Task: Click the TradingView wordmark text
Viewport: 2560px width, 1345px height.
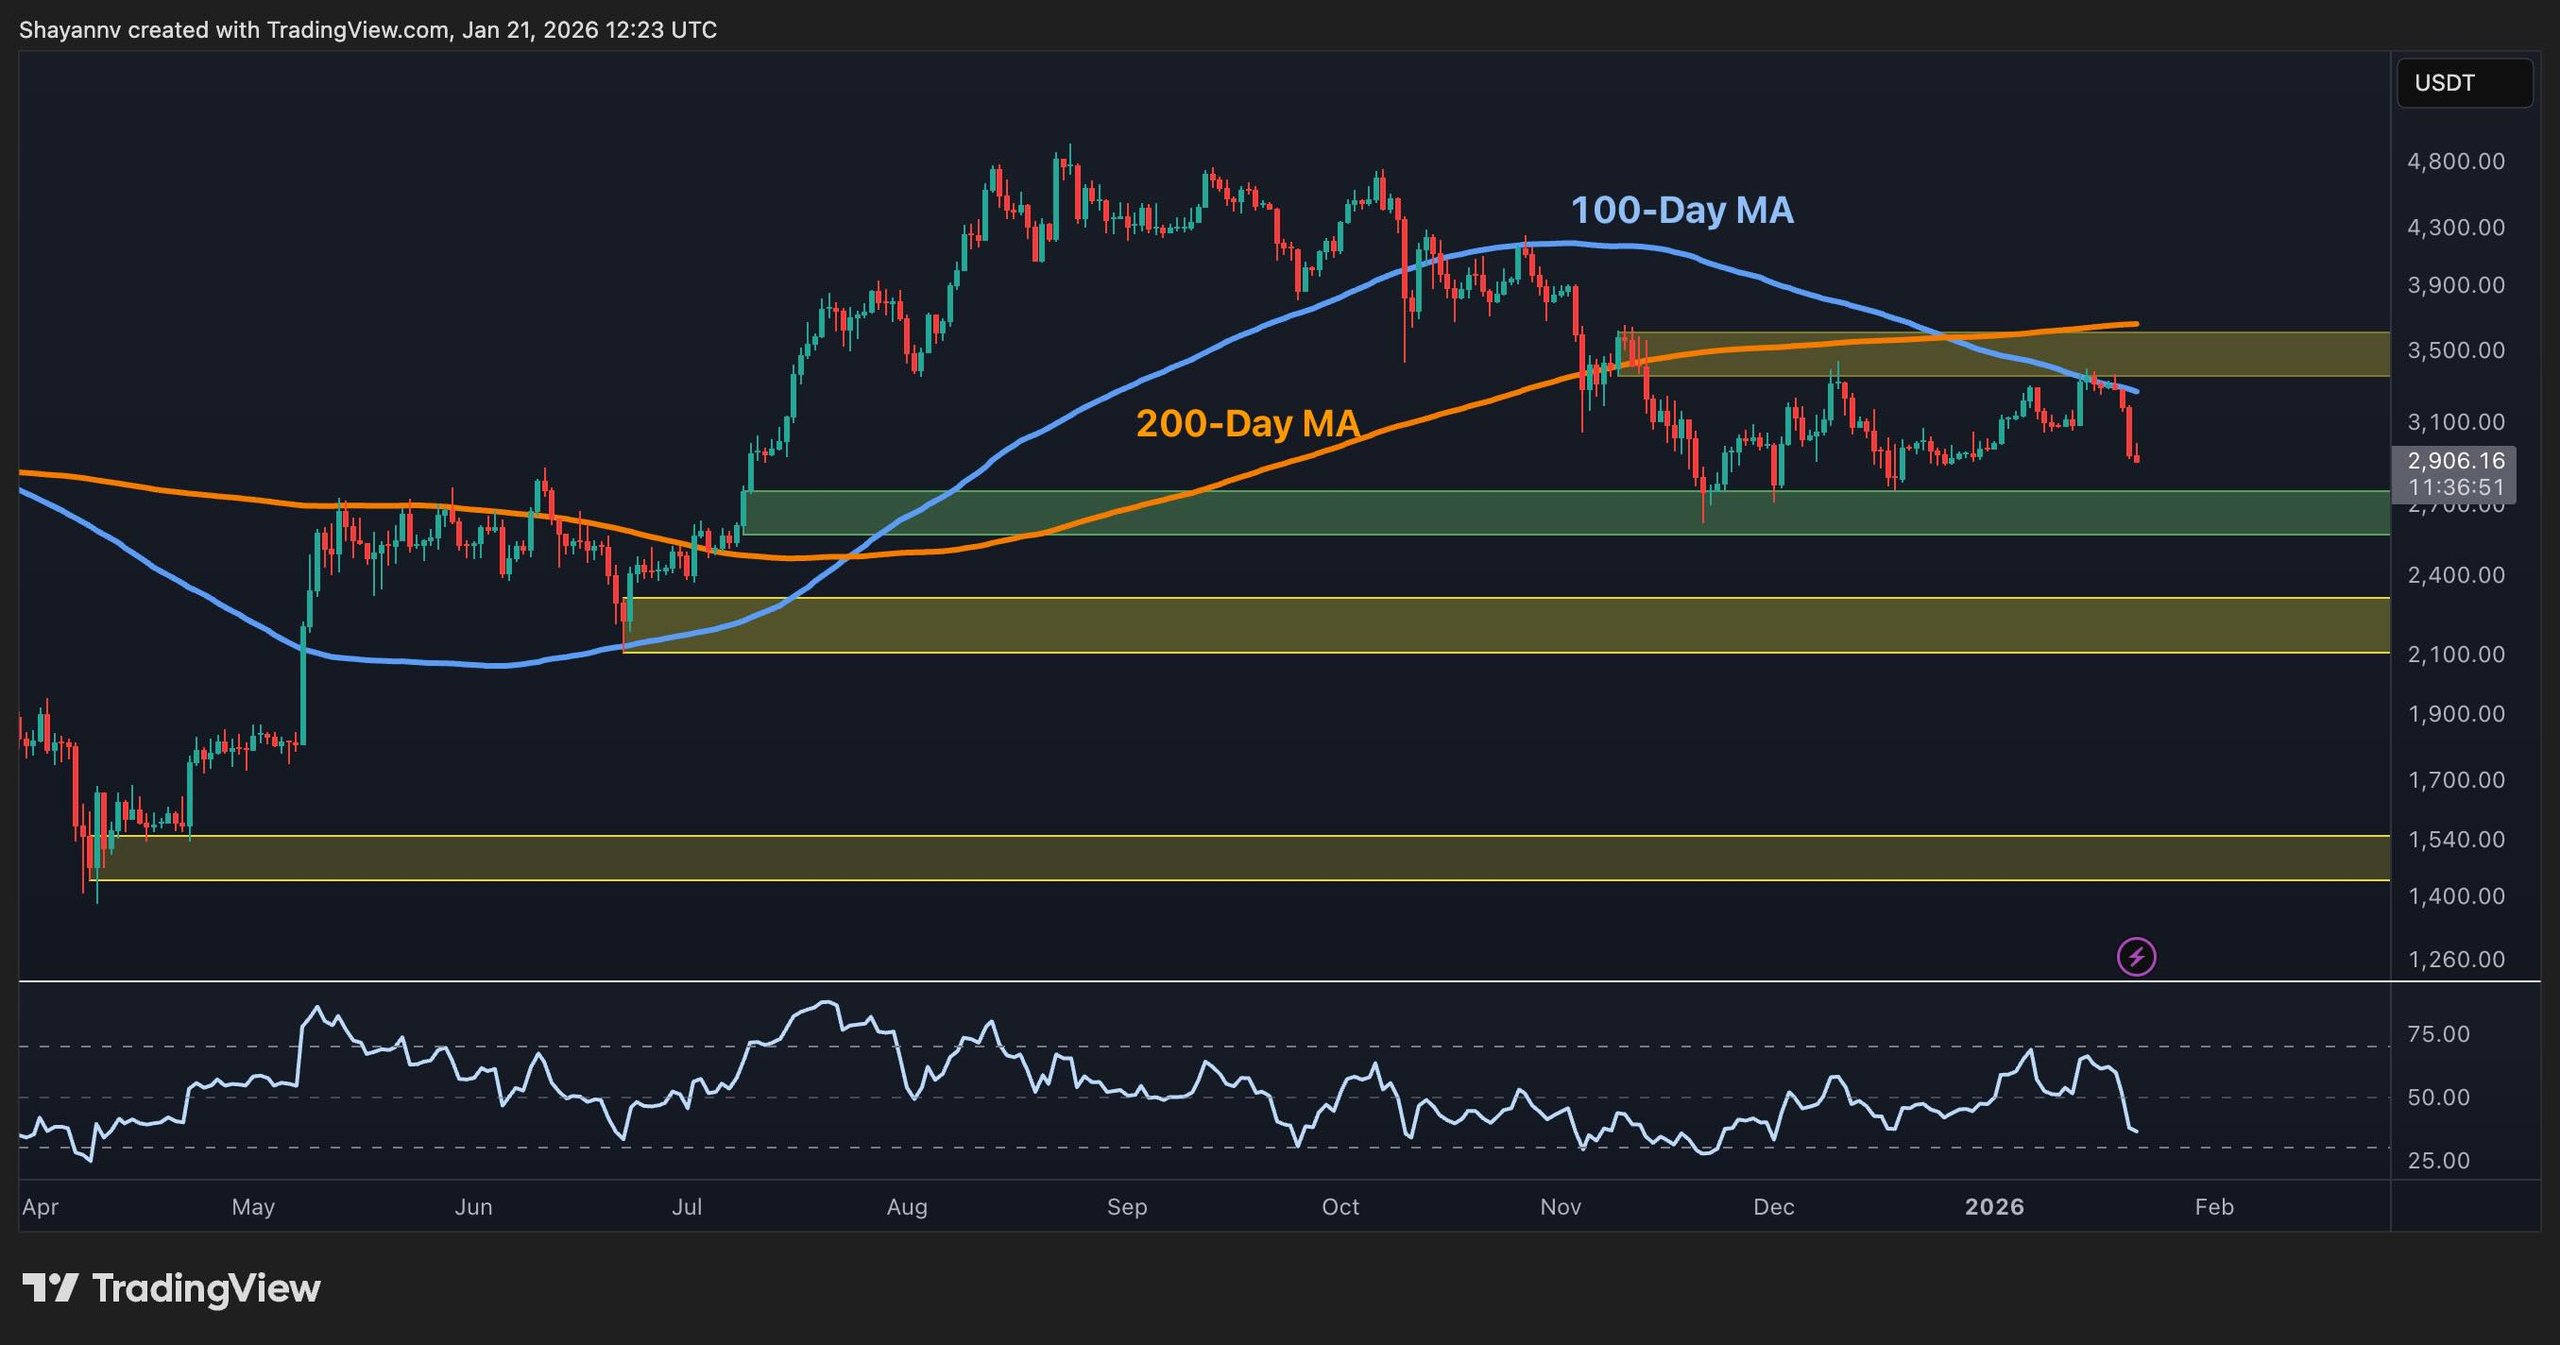Action: [x=206, y=1288]
